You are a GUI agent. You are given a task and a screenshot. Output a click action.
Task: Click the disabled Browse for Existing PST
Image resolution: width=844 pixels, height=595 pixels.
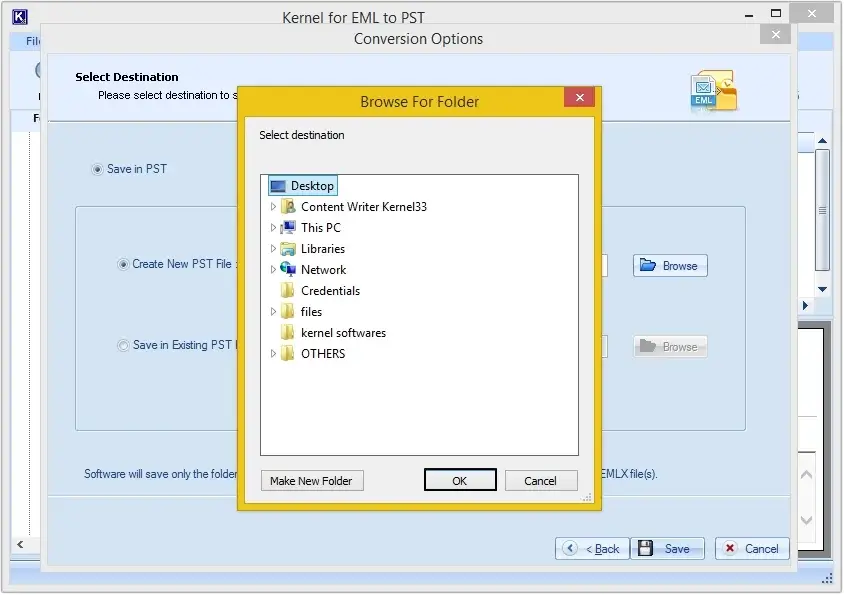tap(670, 347)
